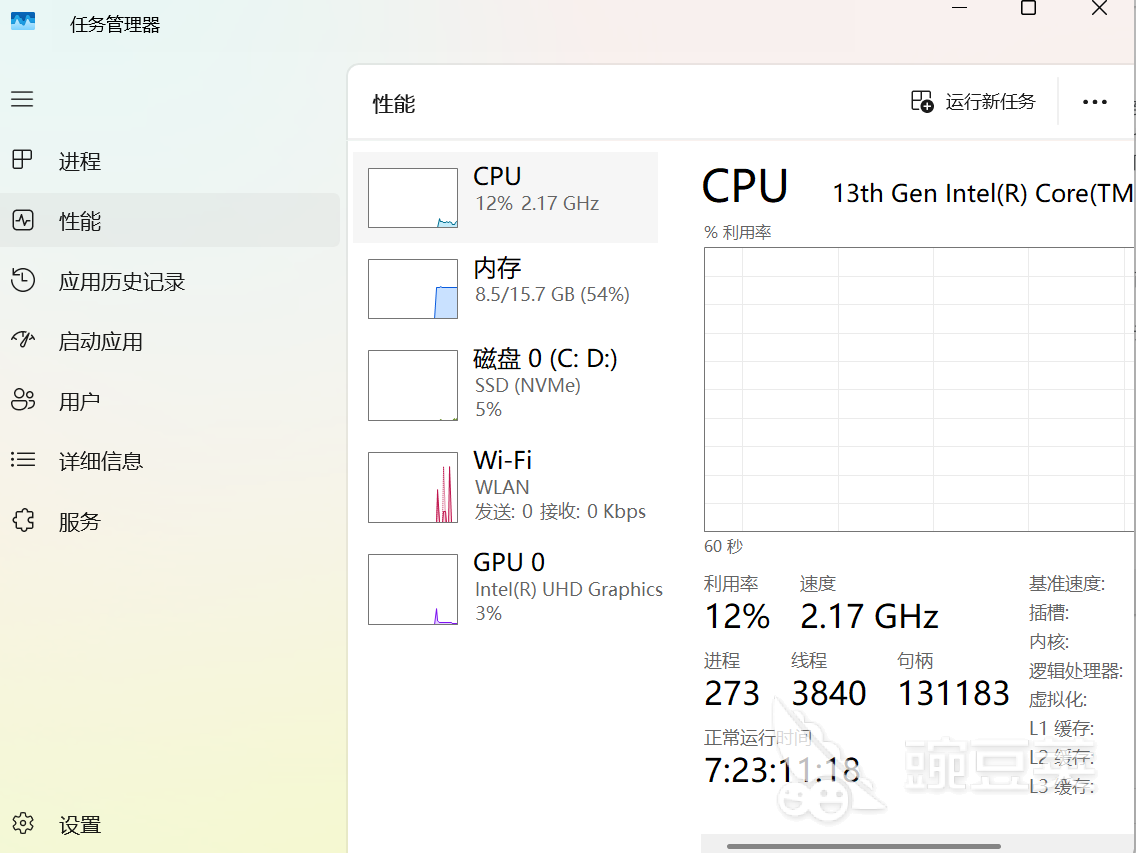
Task: Click the 任务管理器 window title
Action: coord(115,25)
